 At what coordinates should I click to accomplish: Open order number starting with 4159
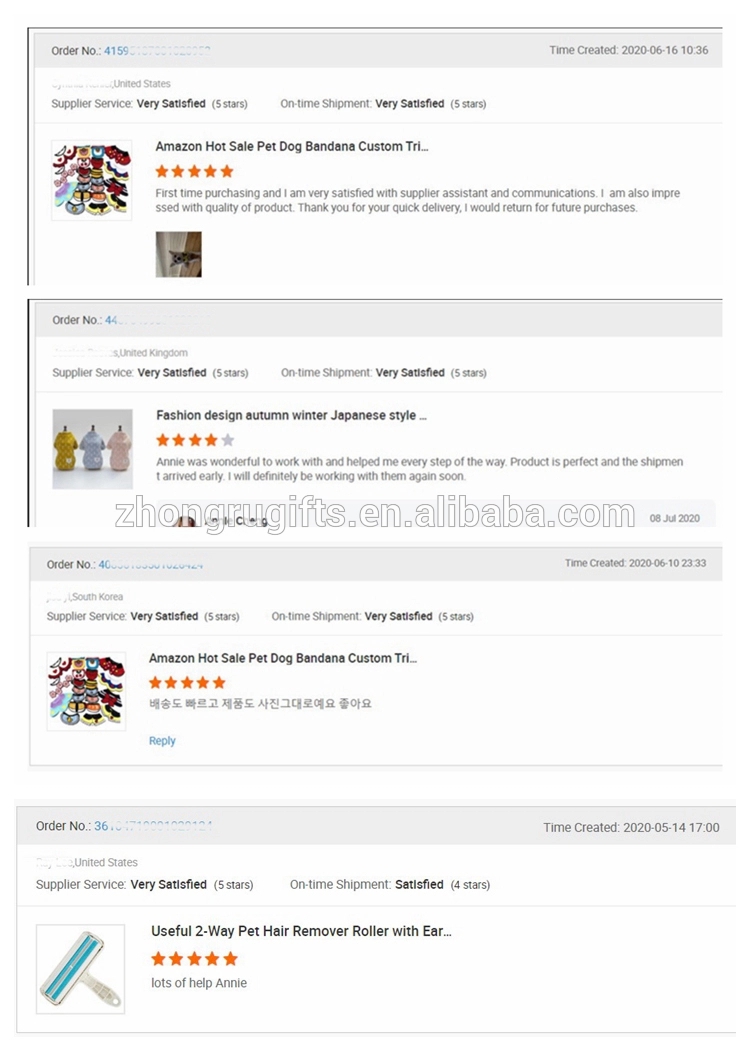[157, 50]
